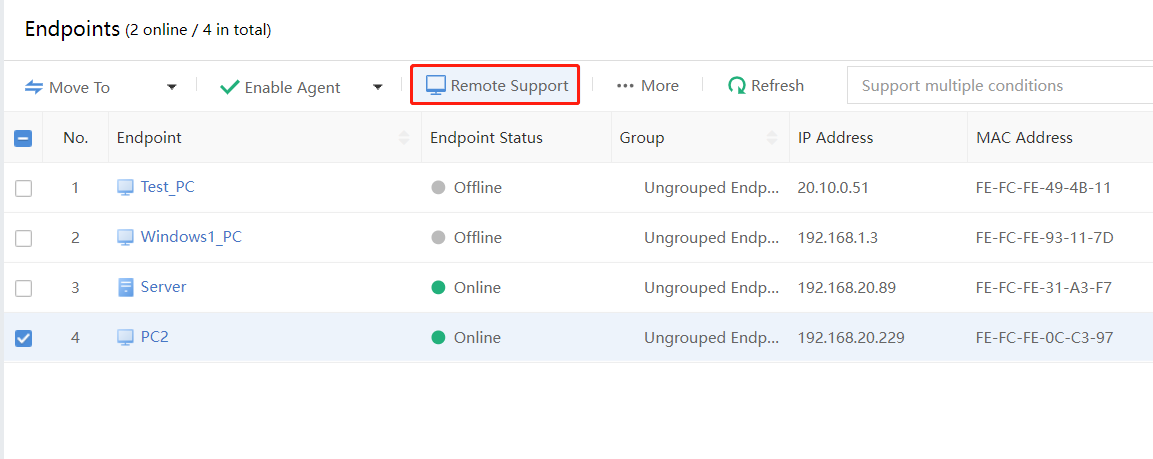Uncheck the PC2 row checkbox
The height and width of the screenshot is (459, 1153).
pyautogui.click(x=23, y=338)
